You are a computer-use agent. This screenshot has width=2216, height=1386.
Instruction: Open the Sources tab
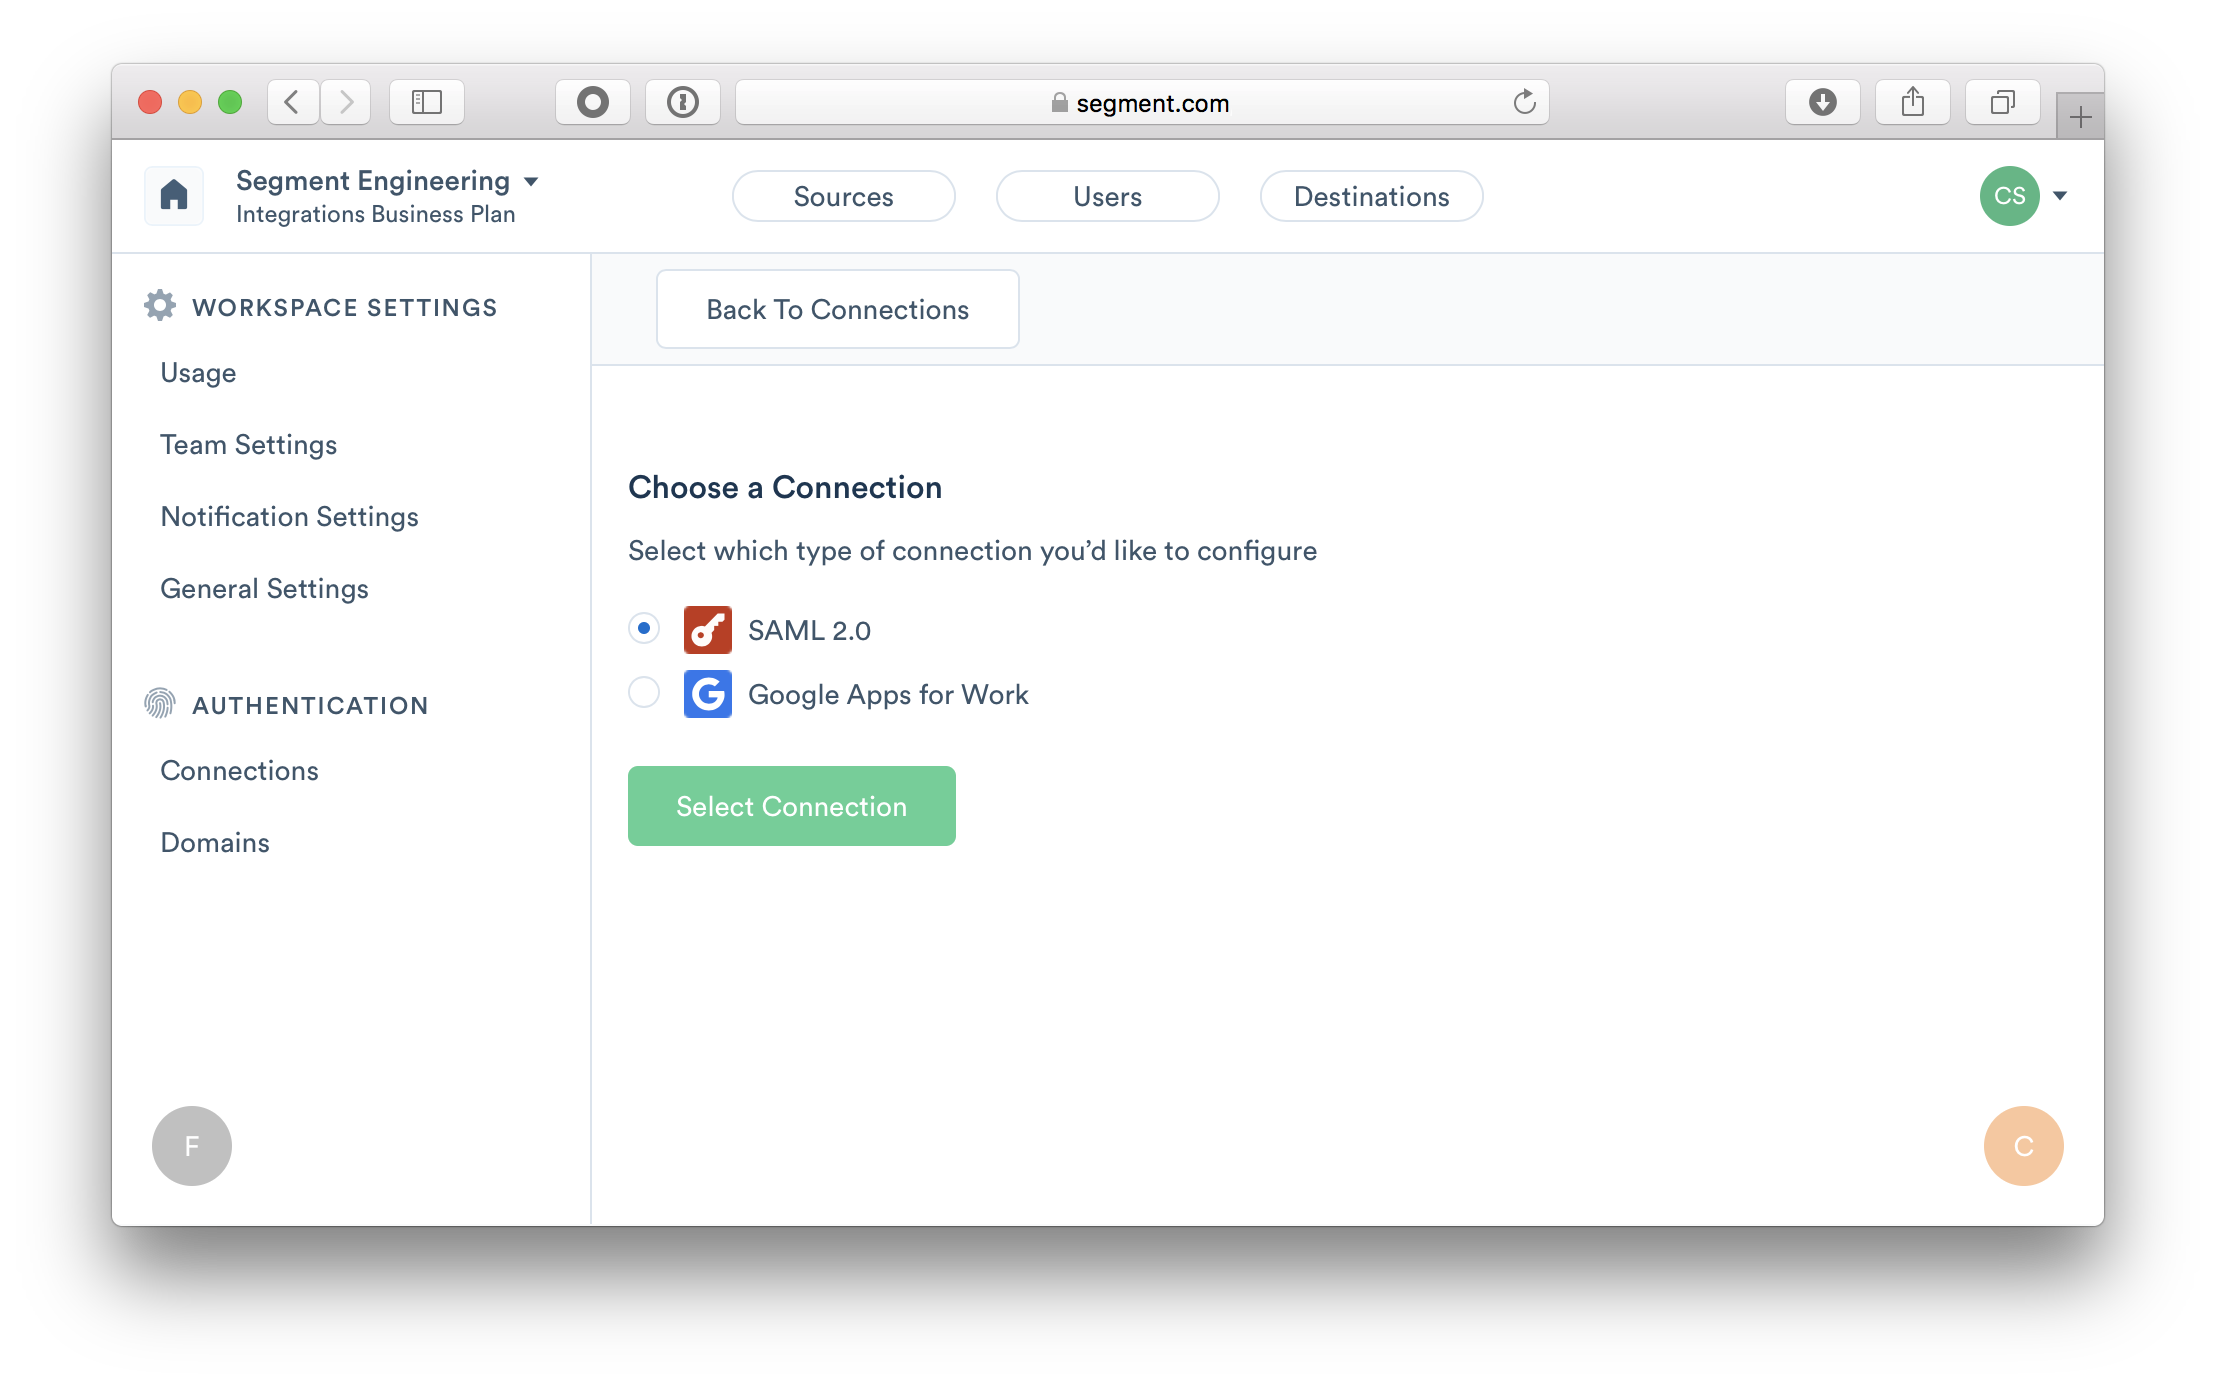844,196
